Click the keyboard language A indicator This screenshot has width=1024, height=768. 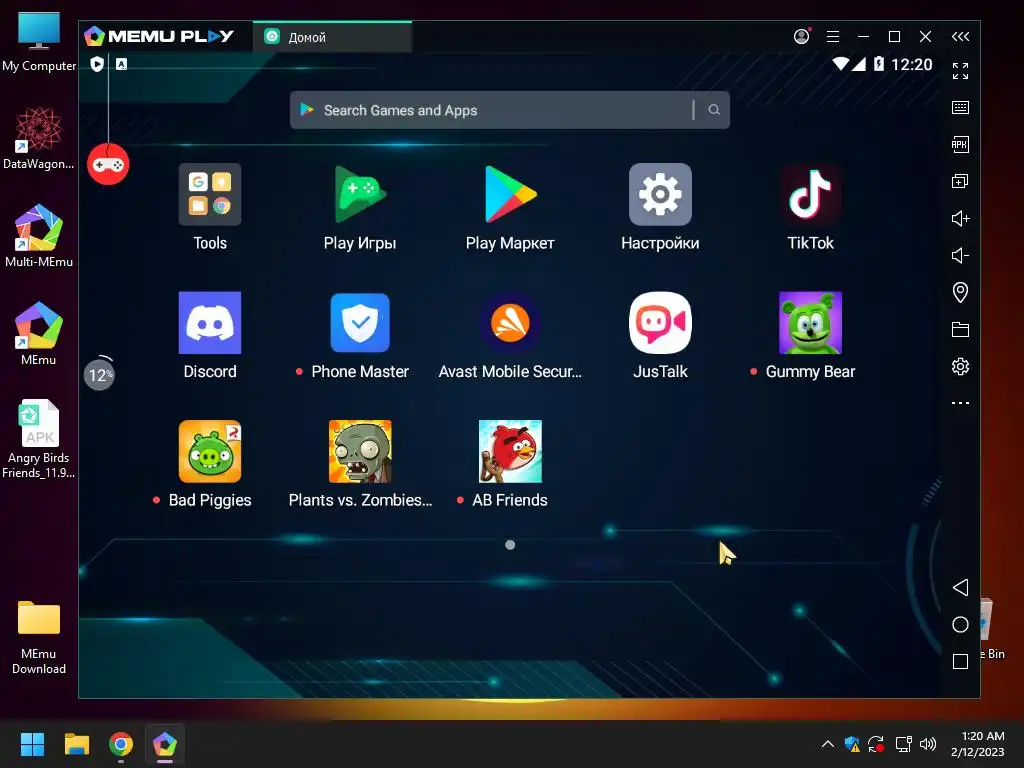[121, 64]
